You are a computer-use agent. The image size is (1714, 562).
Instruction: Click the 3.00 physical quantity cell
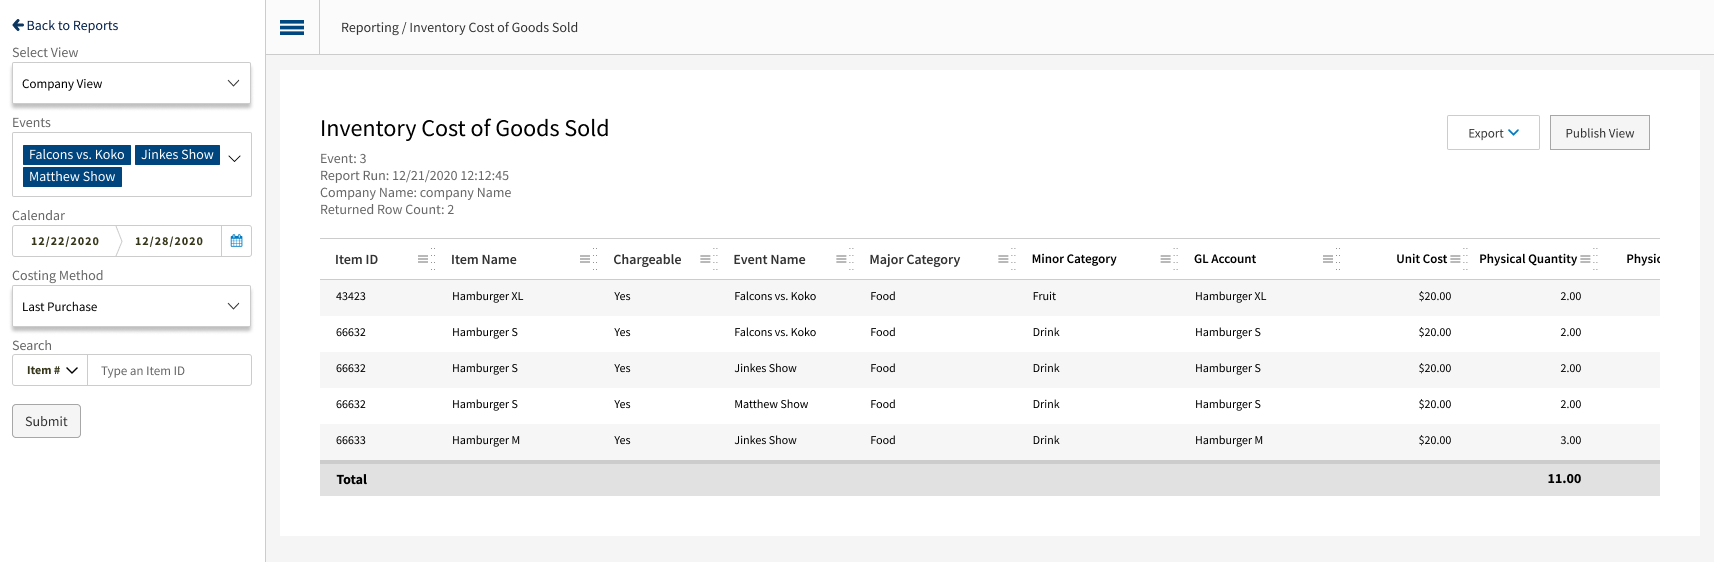click(1570, 440)
